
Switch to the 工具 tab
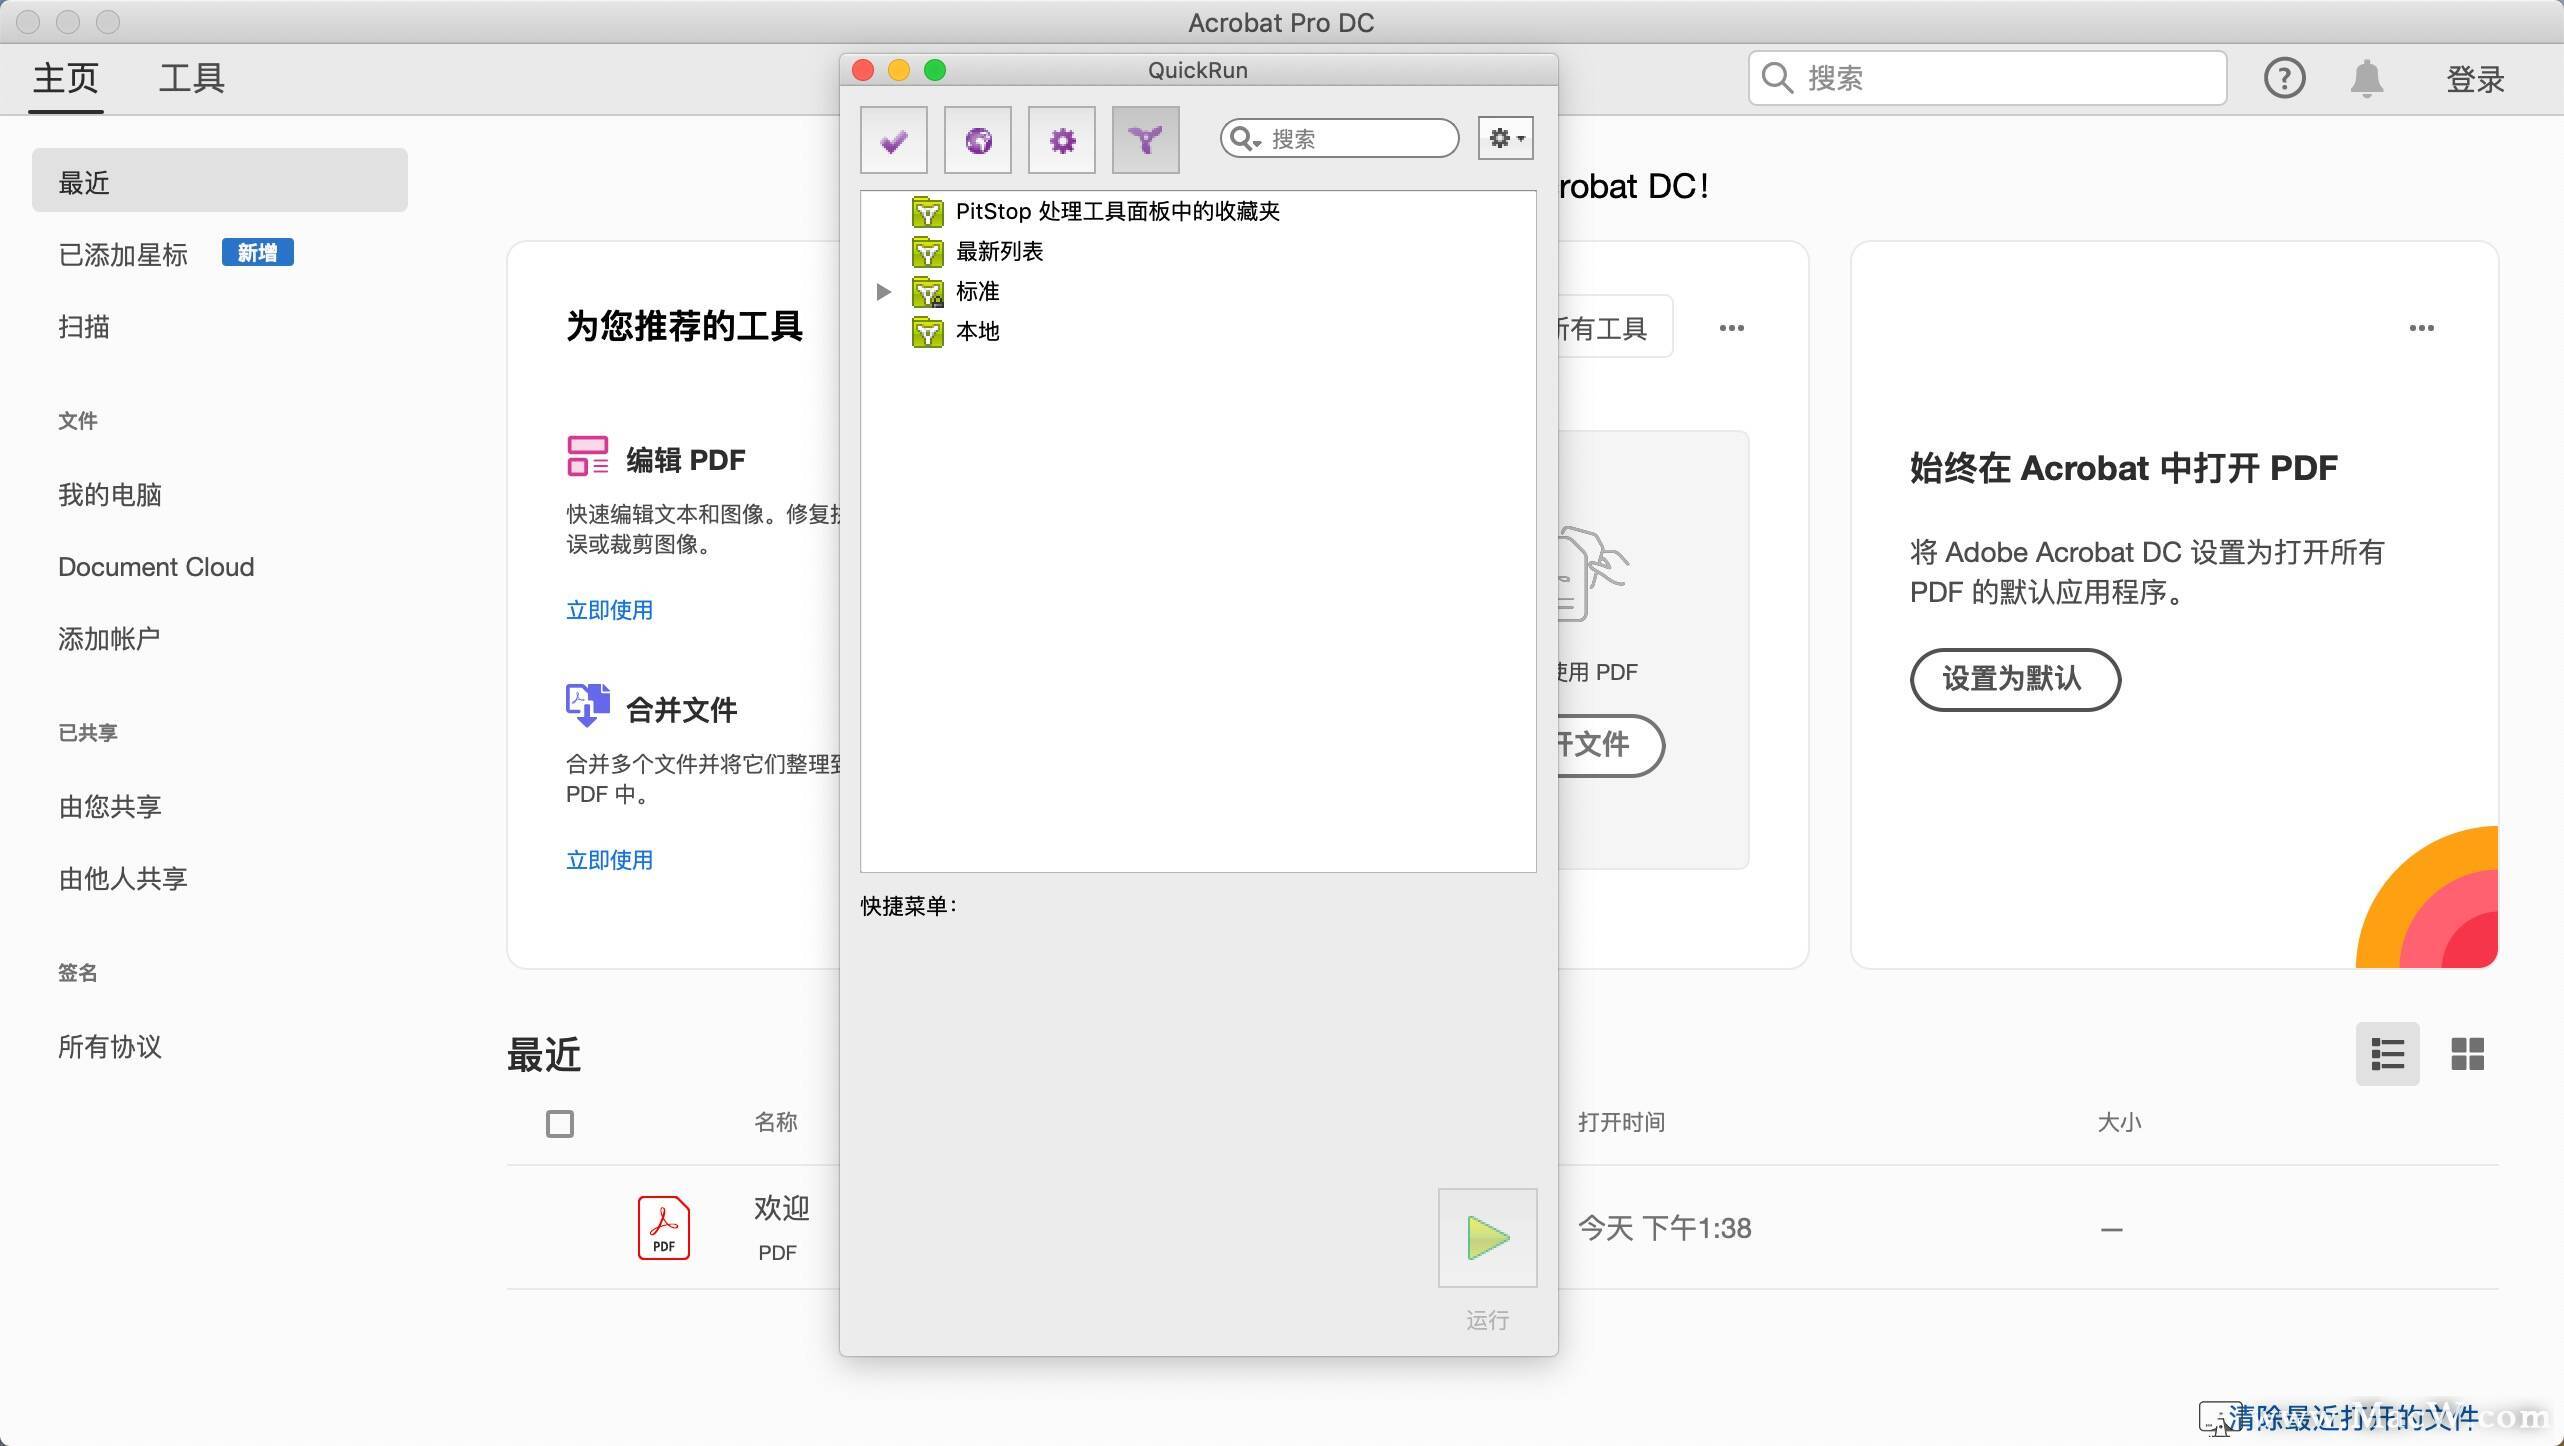pos(192,78)
